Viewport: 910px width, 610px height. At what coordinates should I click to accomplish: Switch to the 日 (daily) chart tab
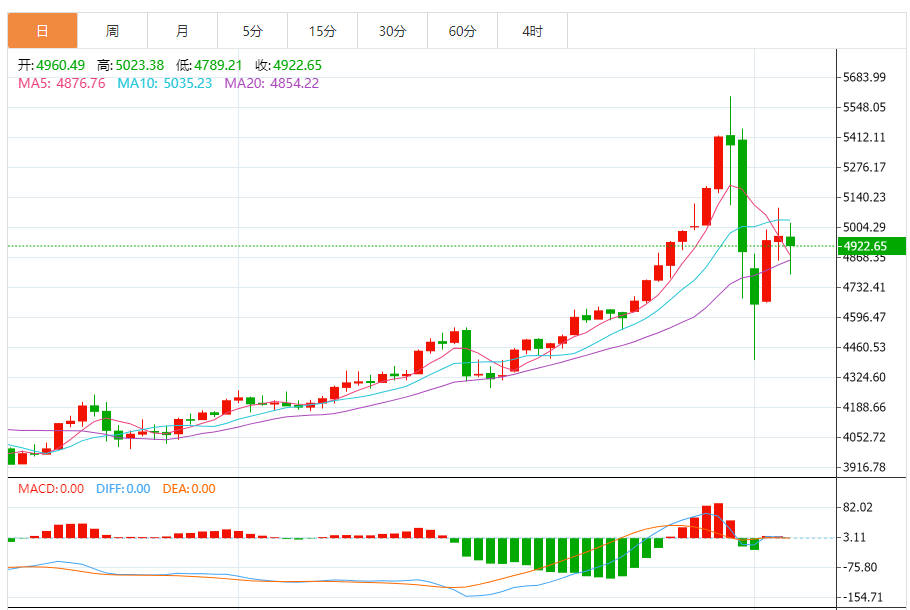42,31
